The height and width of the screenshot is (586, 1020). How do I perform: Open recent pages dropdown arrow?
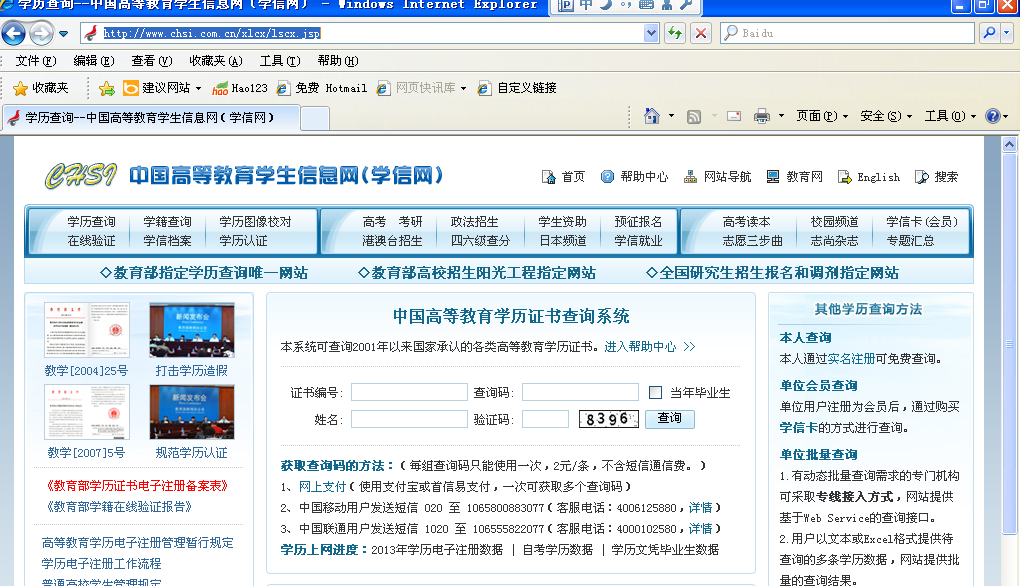[x=63, y=33]
